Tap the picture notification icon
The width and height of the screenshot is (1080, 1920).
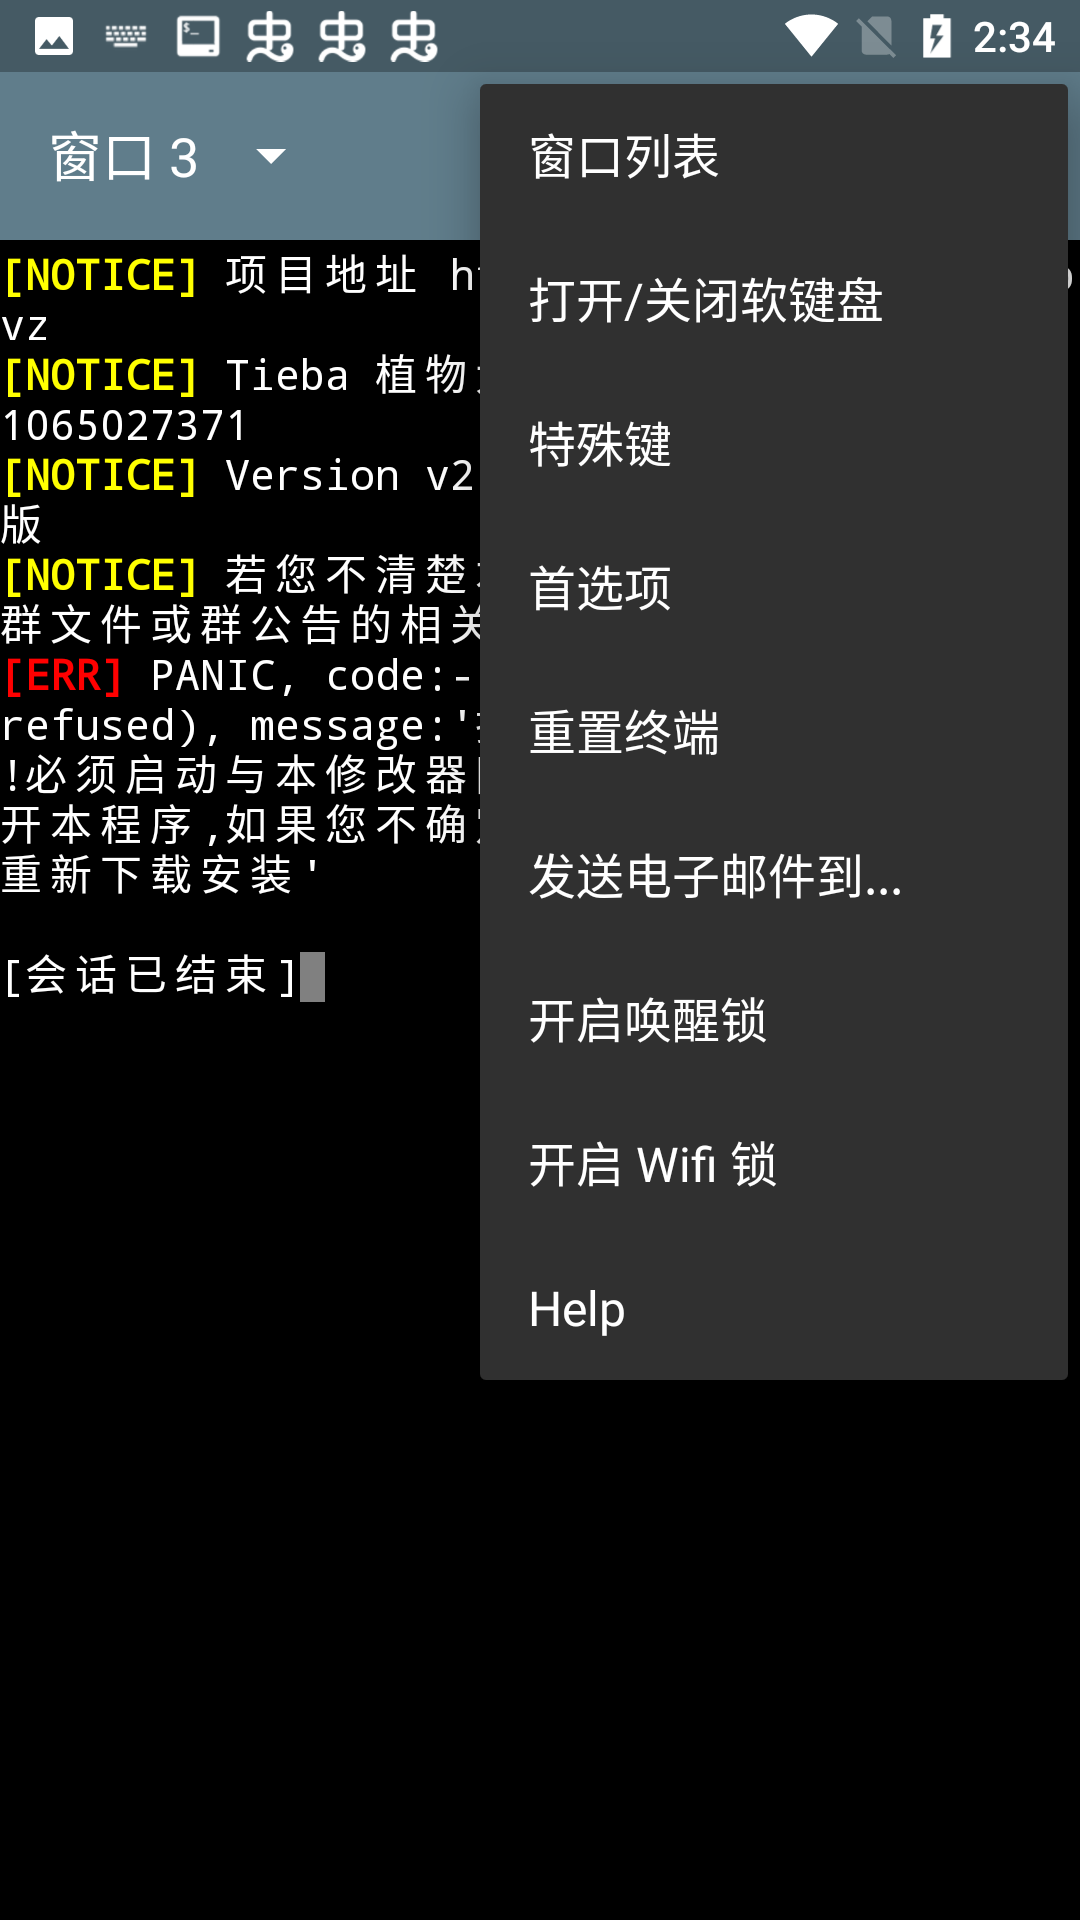tap(54, 37)
